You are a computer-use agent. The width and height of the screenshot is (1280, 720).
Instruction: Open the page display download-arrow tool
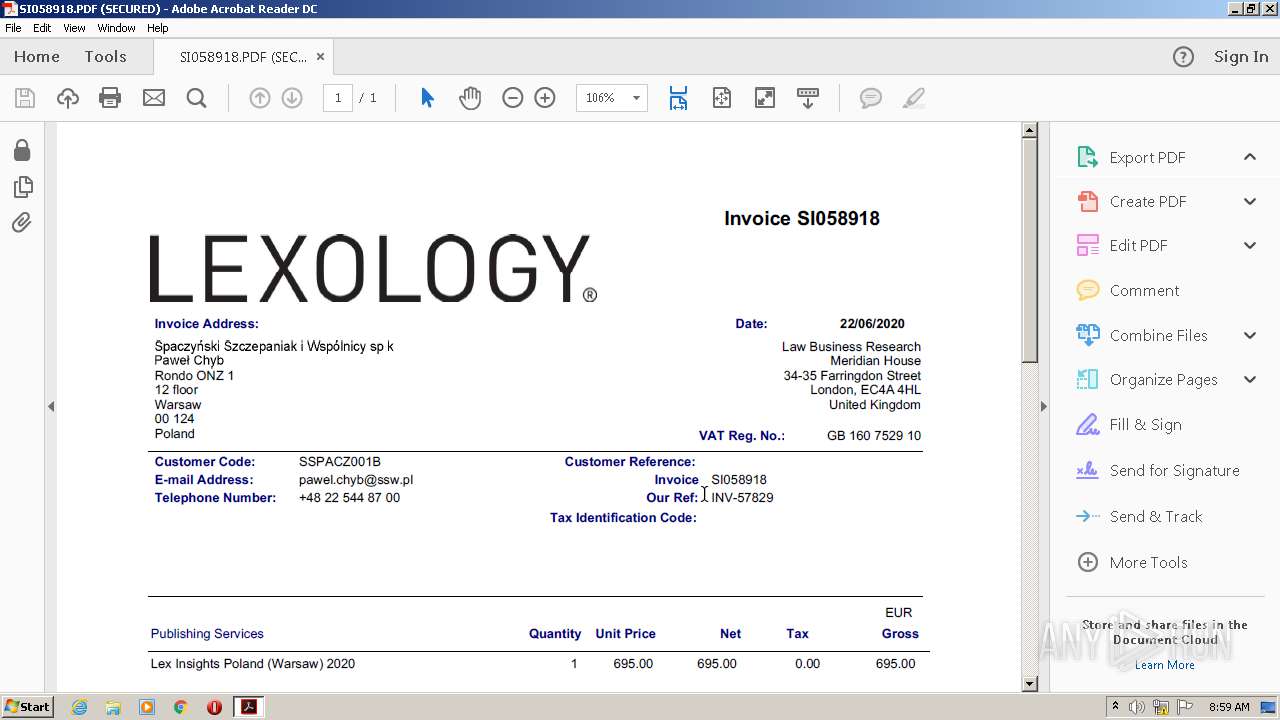click(808, 98)
